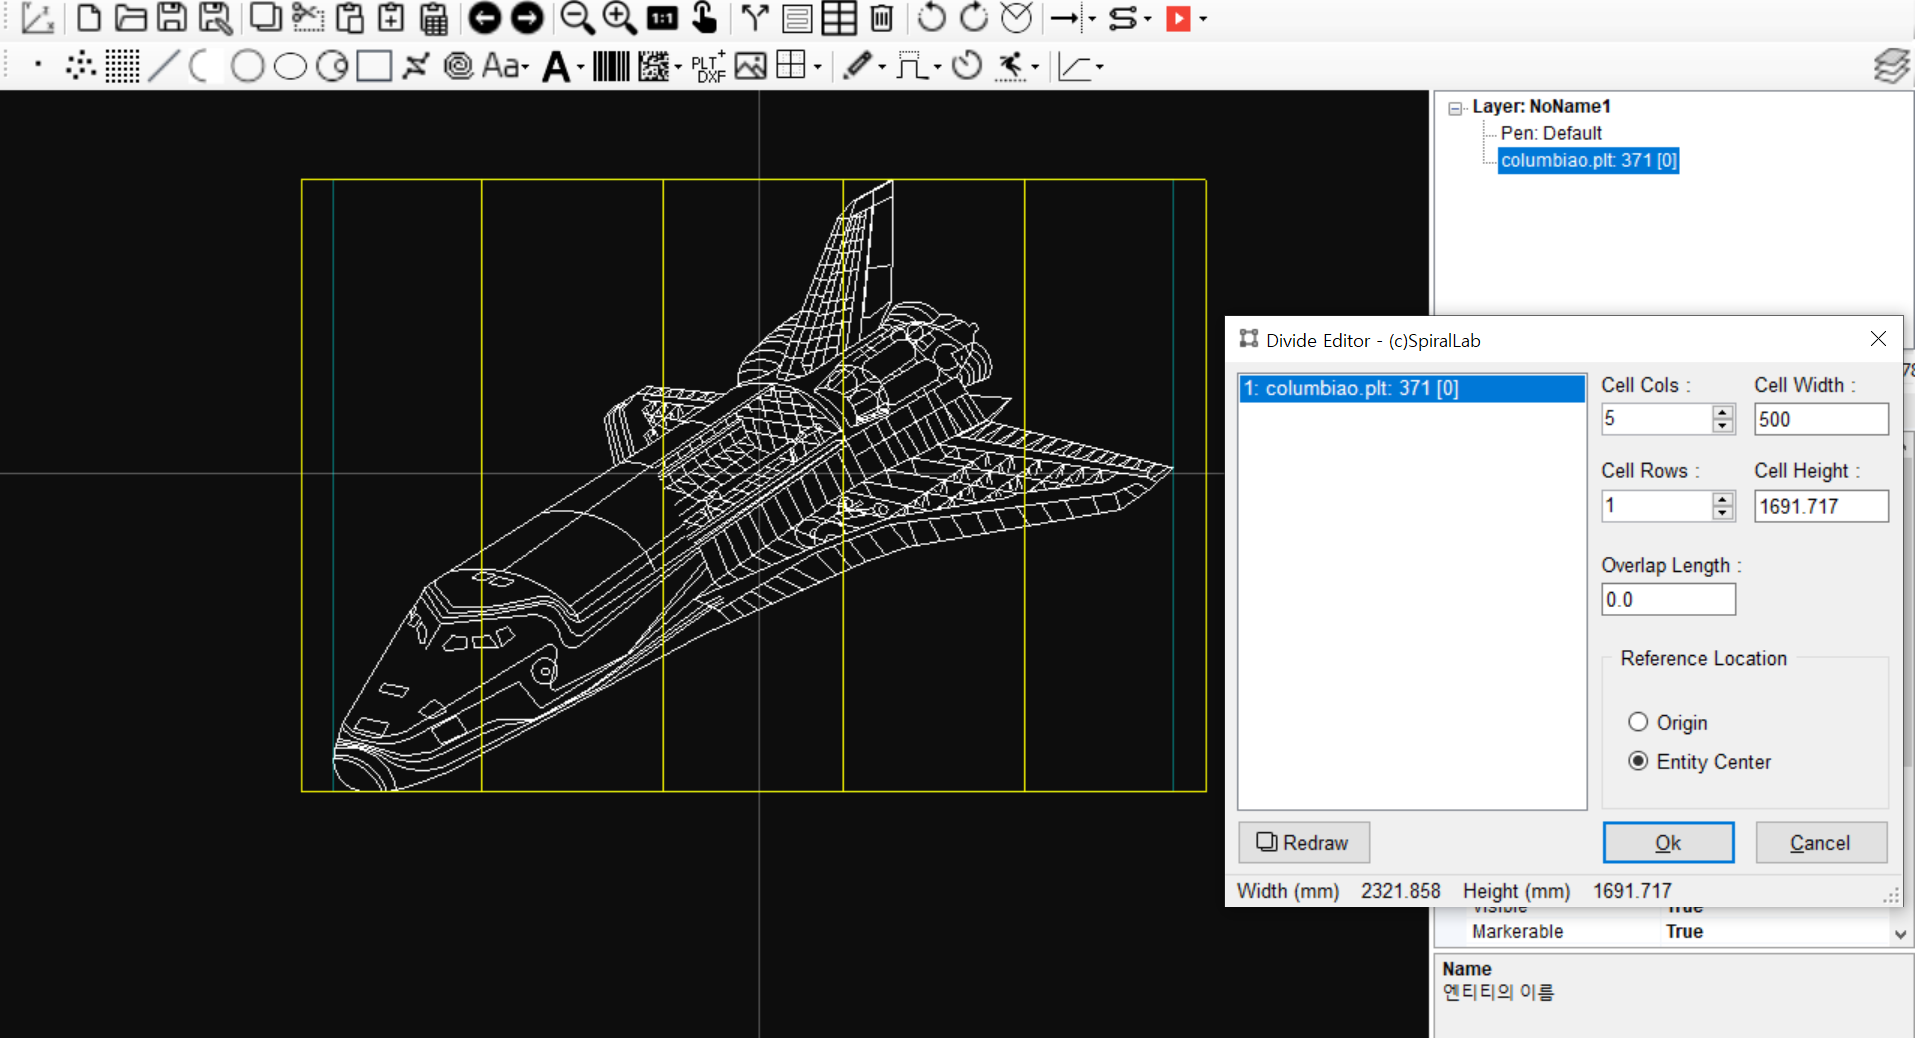This screenshot has height=1038, width=1915.
Task: Reset view with the 1:1 icon
Action: (662, 18)
